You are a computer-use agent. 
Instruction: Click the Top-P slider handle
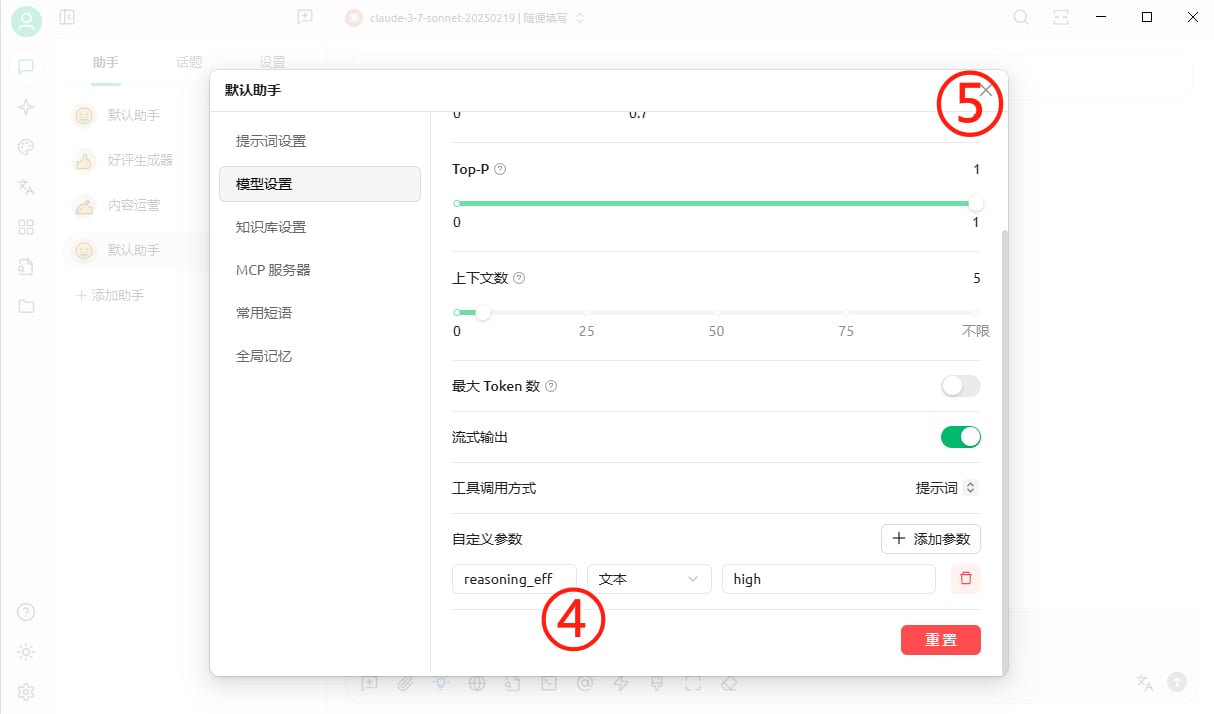coord(976,204)
